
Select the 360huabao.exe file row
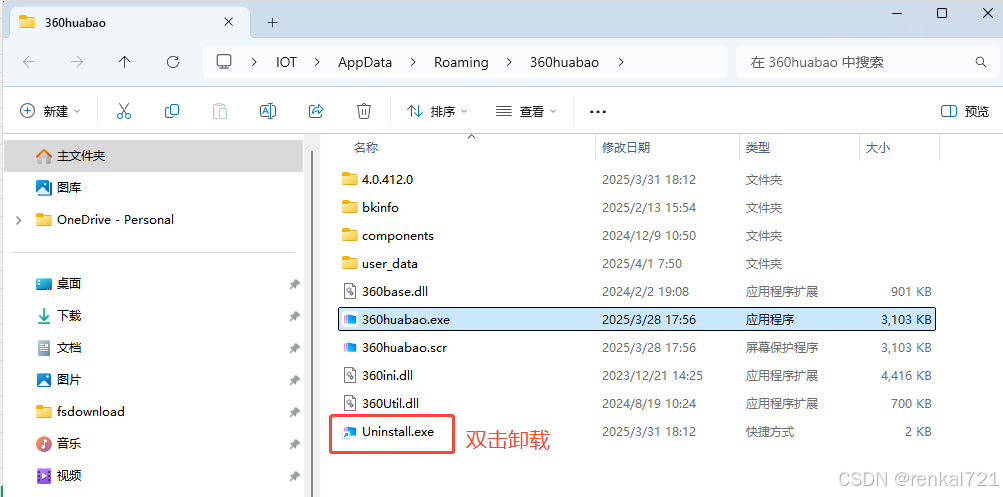click(x=636, y=319)
